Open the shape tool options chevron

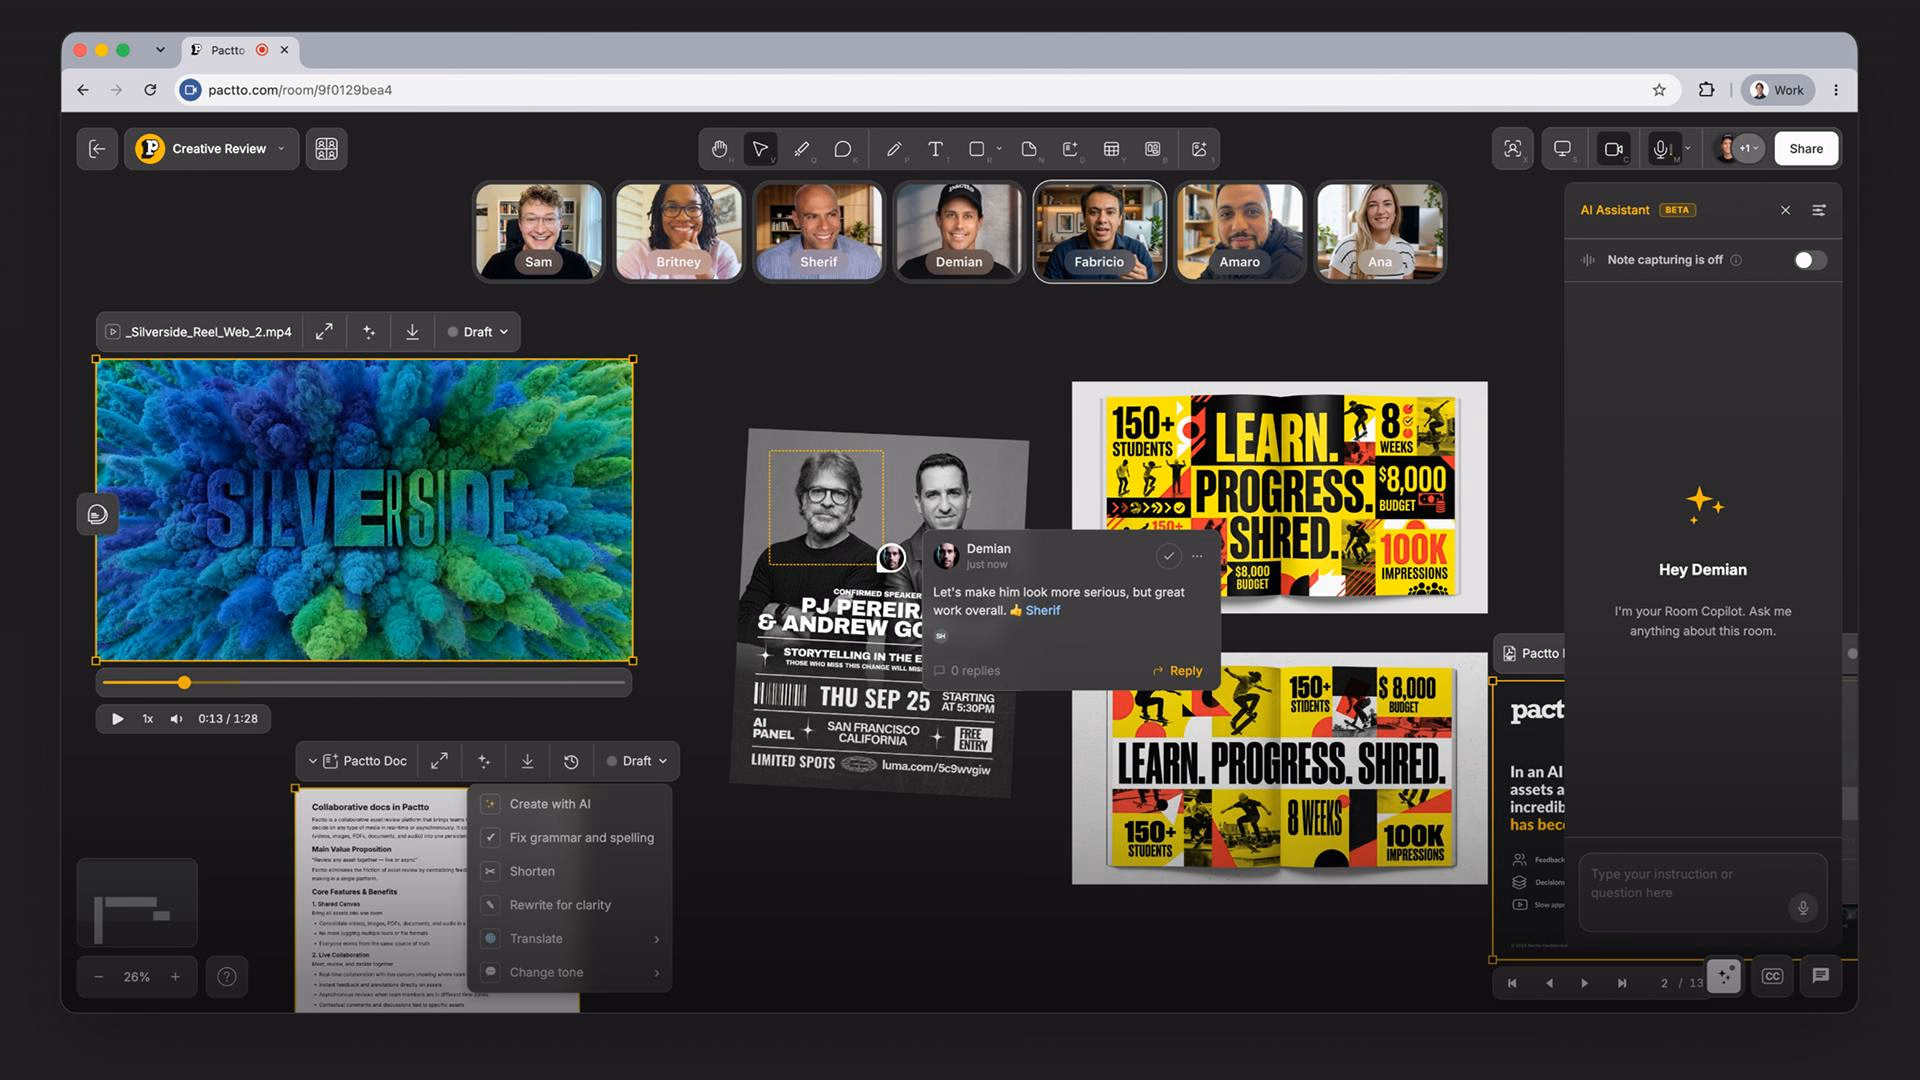pyautogui.click(x=999, y=149)
